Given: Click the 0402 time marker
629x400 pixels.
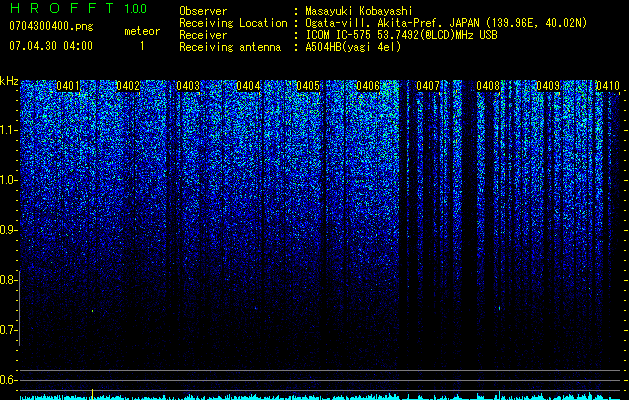Looking at the screenshot, I should (128, 86).
